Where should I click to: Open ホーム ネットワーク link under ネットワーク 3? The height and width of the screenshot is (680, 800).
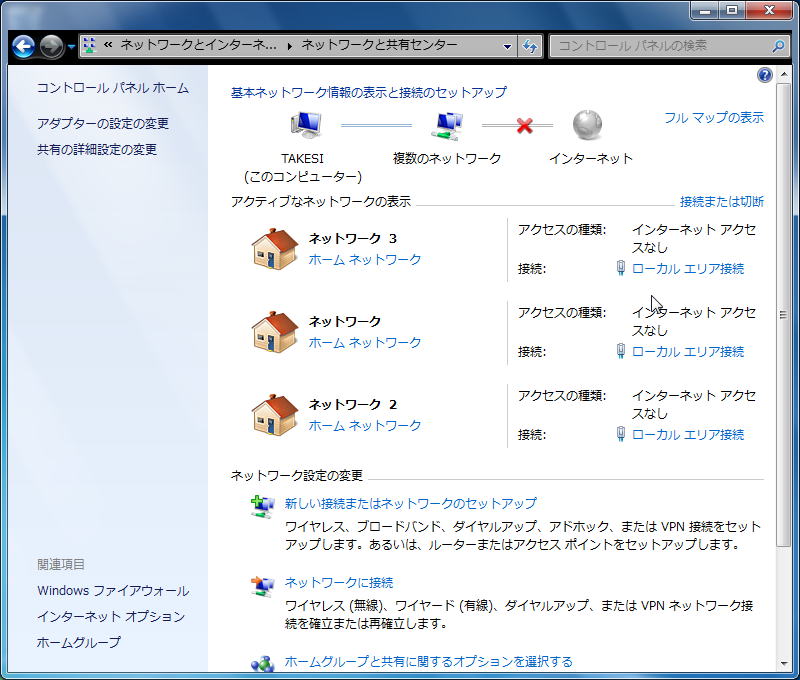tap(365, 260)
